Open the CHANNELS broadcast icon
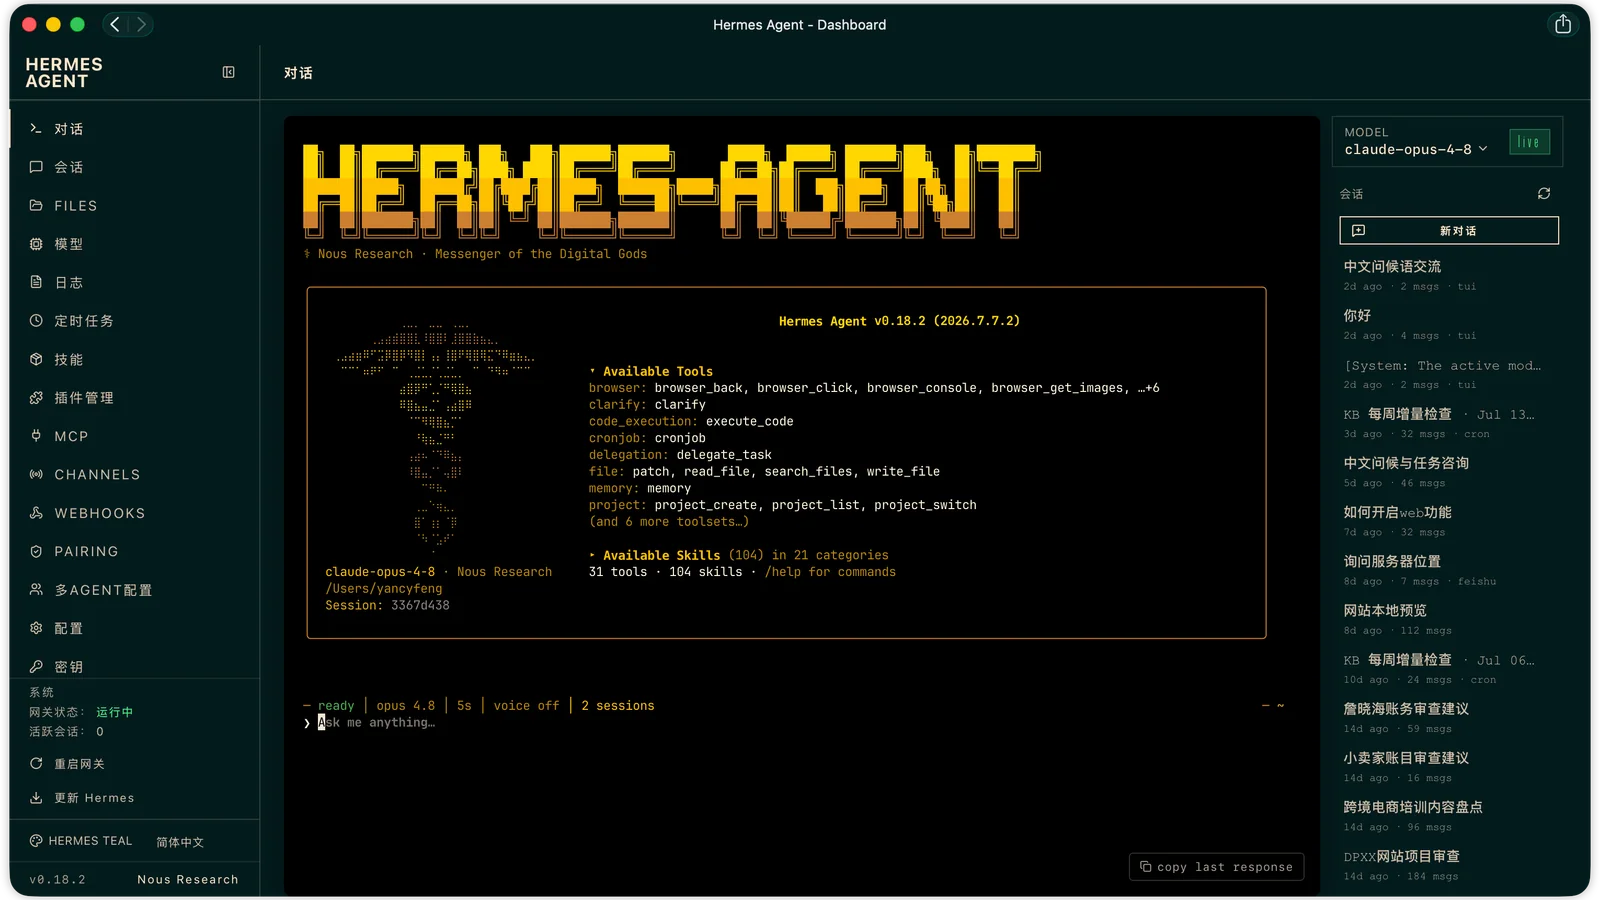 tap(36, 474)
